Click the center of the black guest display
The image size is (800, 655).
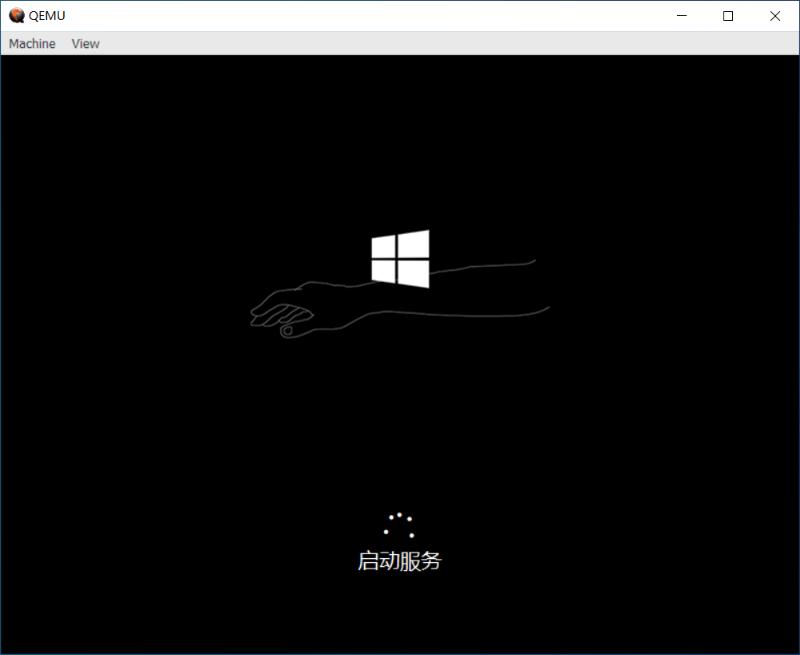click(400, 357)
